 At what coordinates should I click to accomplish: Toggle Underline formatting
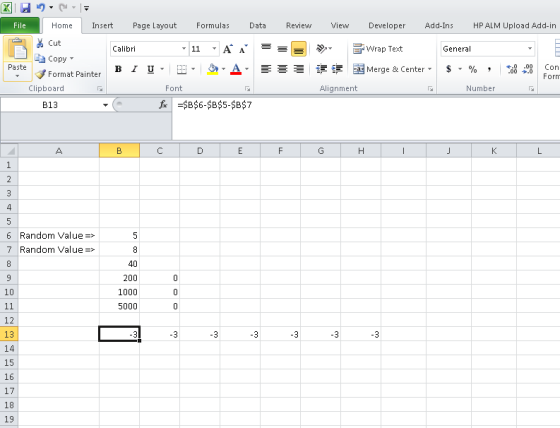click(x=151, y=69)
